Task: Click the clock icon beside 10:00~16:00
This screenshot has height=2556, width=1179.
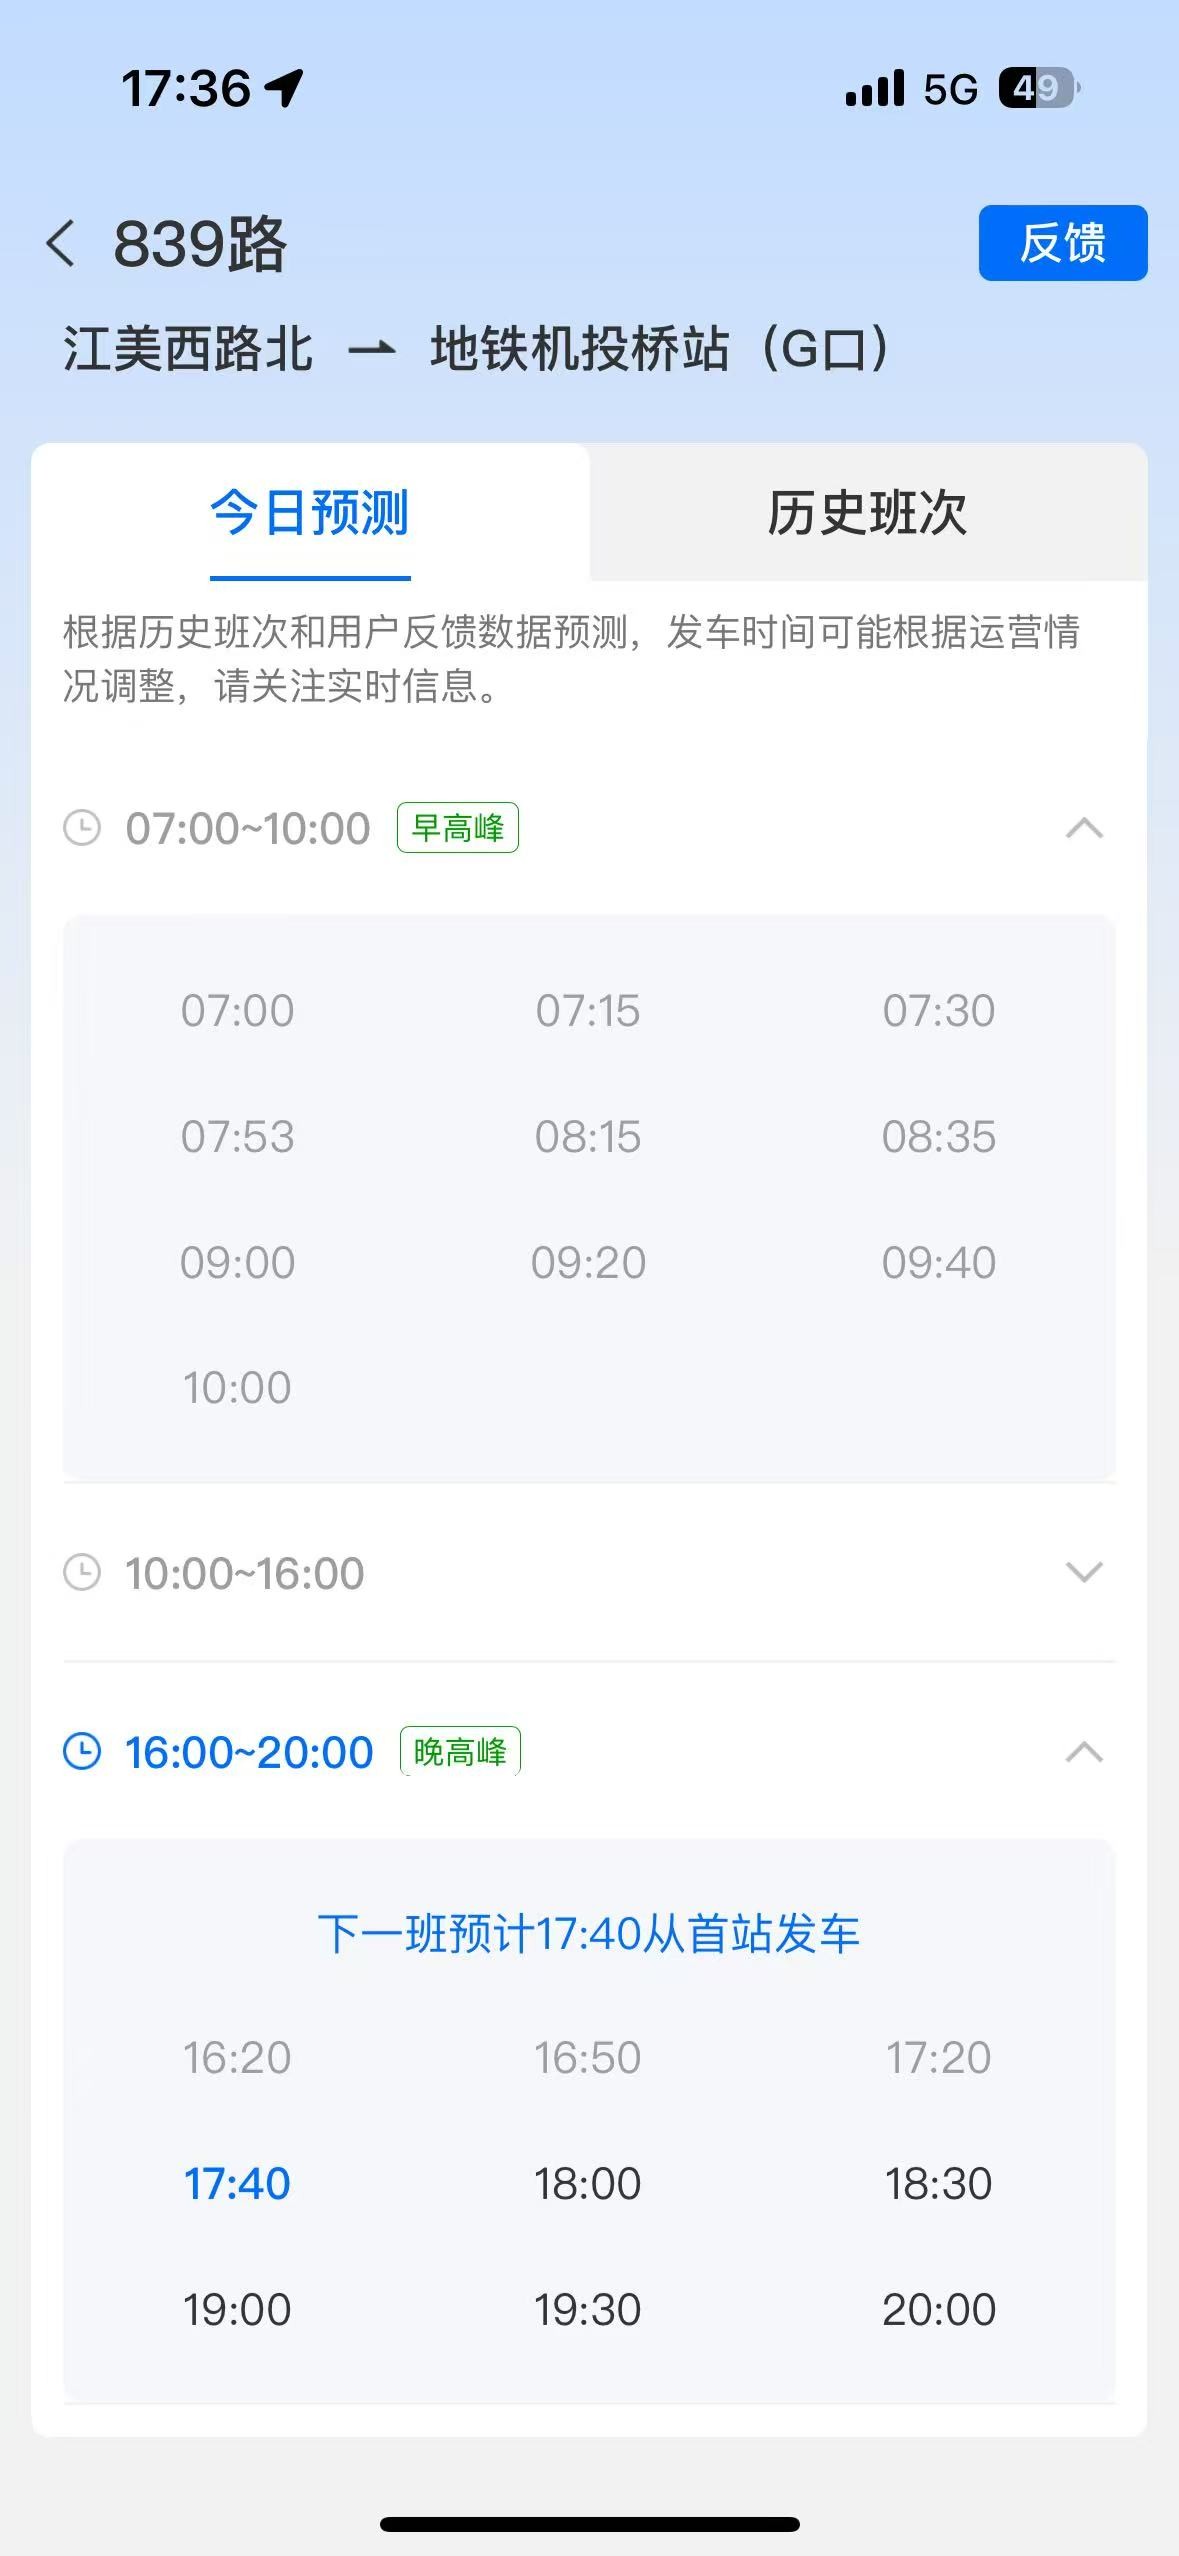Action: [82, 1572]
